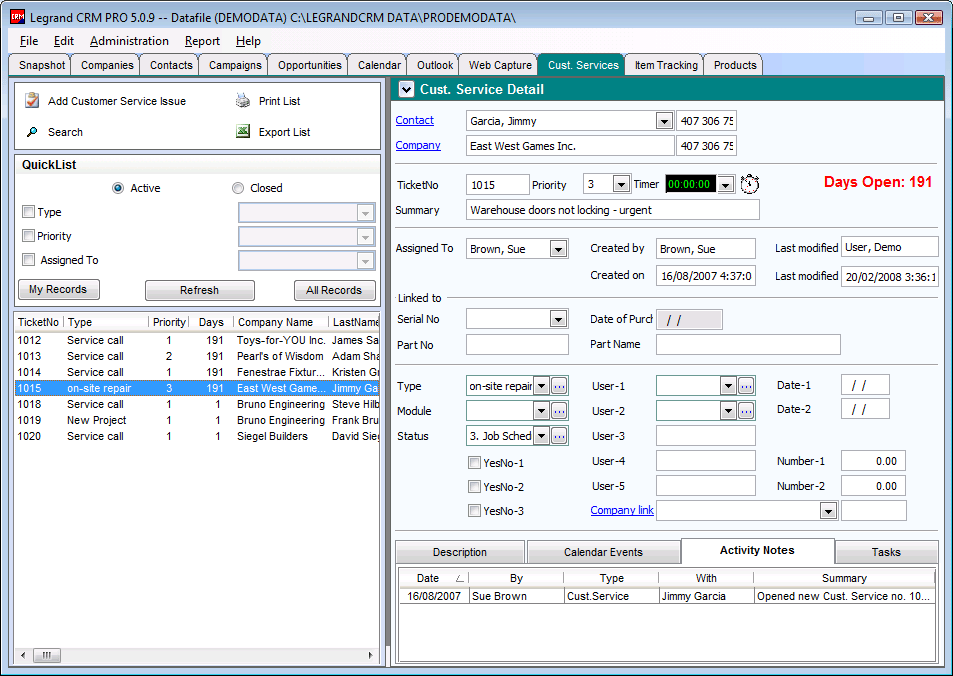Open the Status field ellipsis lookup button
The height and width of the screenshot is (676, 953).
pos(559,436)
